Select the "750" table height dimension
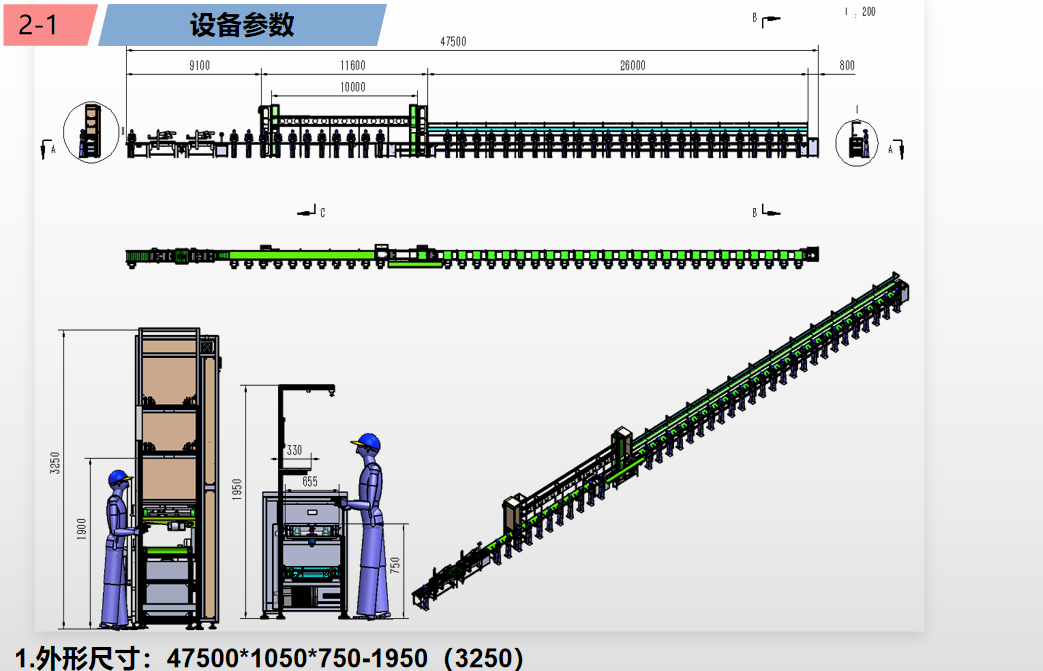 coord(395,565)
